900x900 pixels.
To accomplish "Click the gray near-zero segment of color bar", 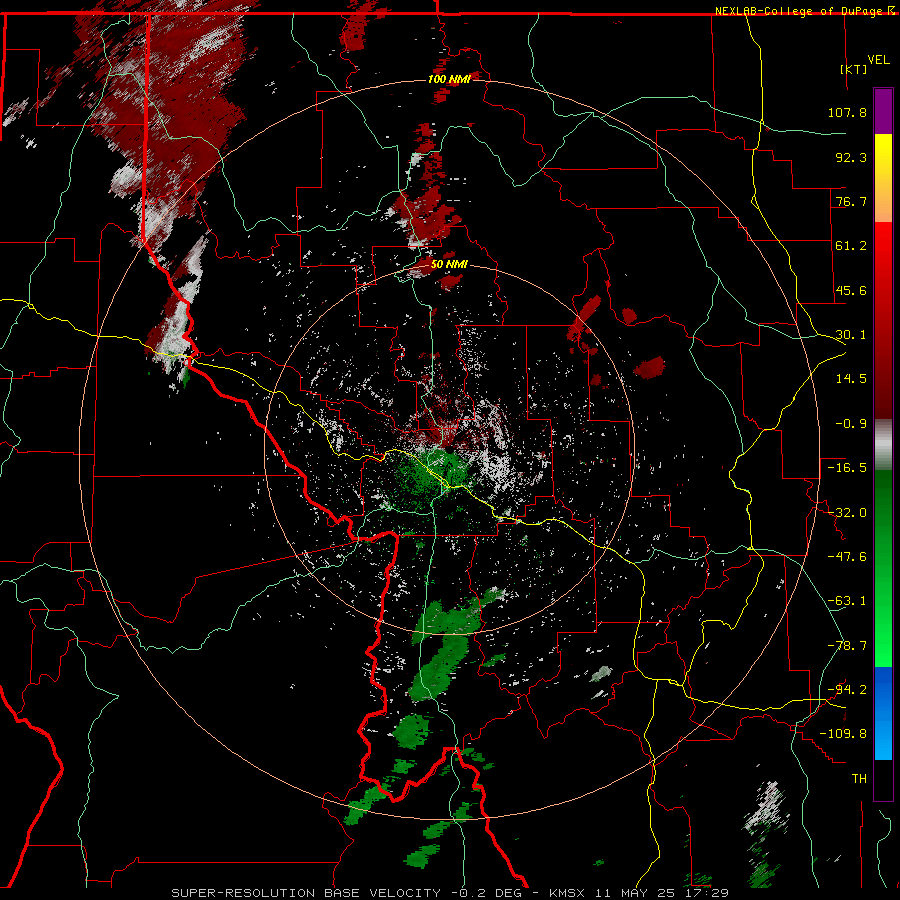I will pos(883,444).
